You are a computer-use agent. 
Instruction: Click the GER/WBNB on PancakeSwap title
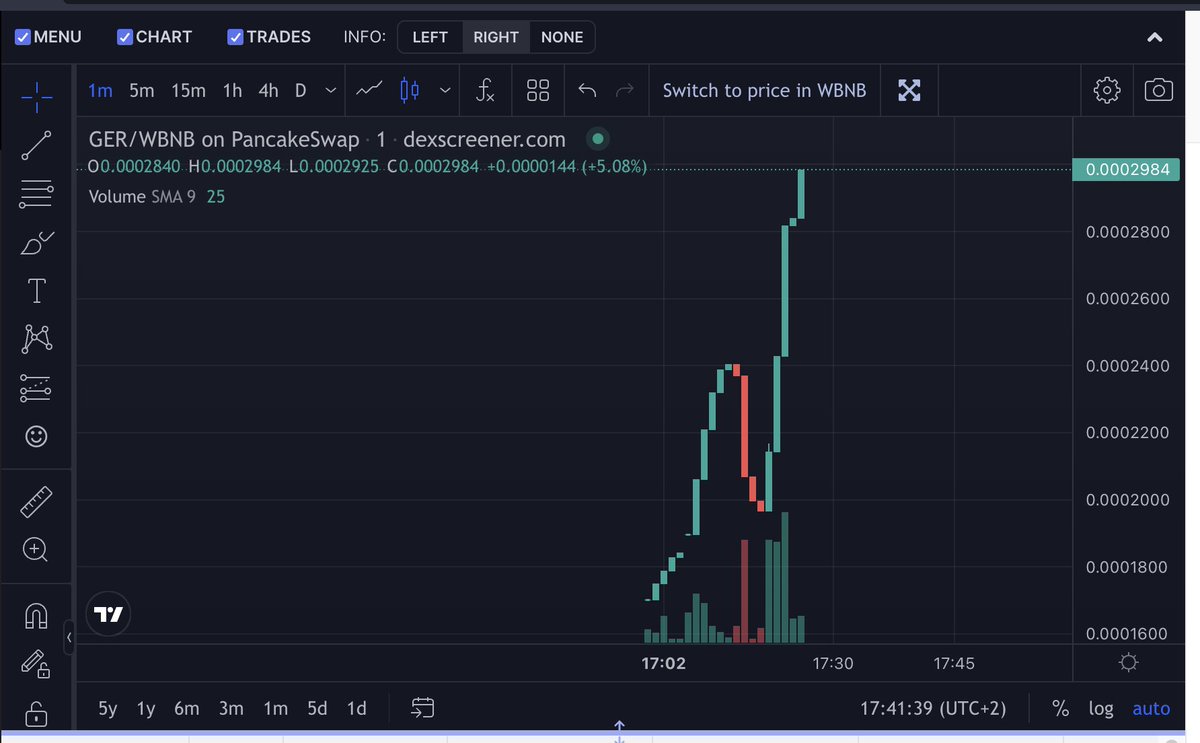[224, 139]
